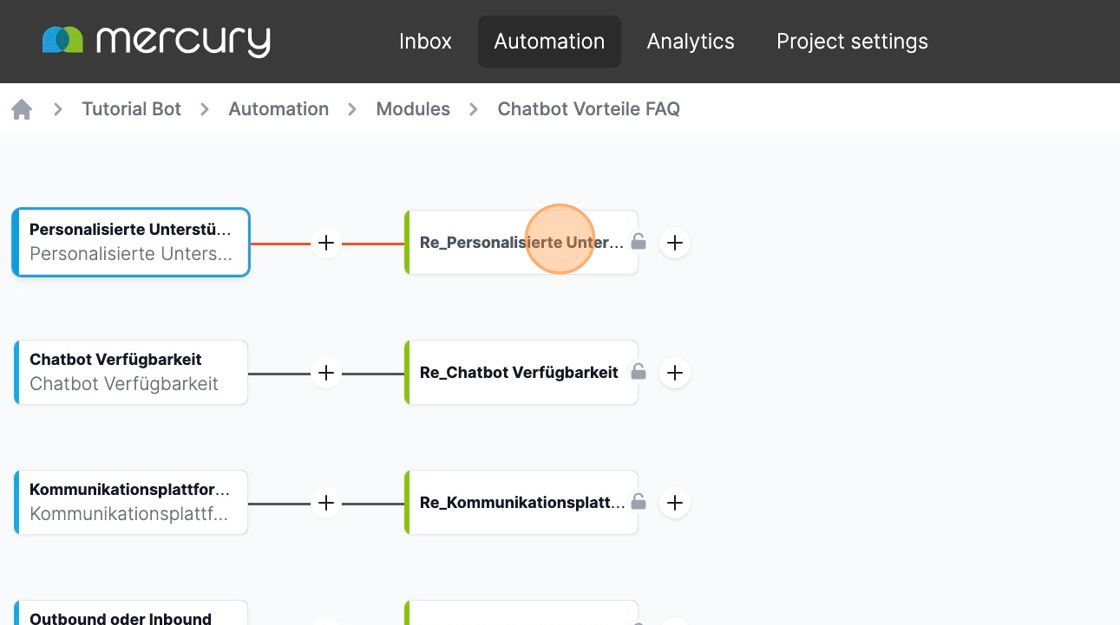1120x625 pixels.
Task: Select the Chatbot Verfügbarkeit intent node
Action: (130, 372)
